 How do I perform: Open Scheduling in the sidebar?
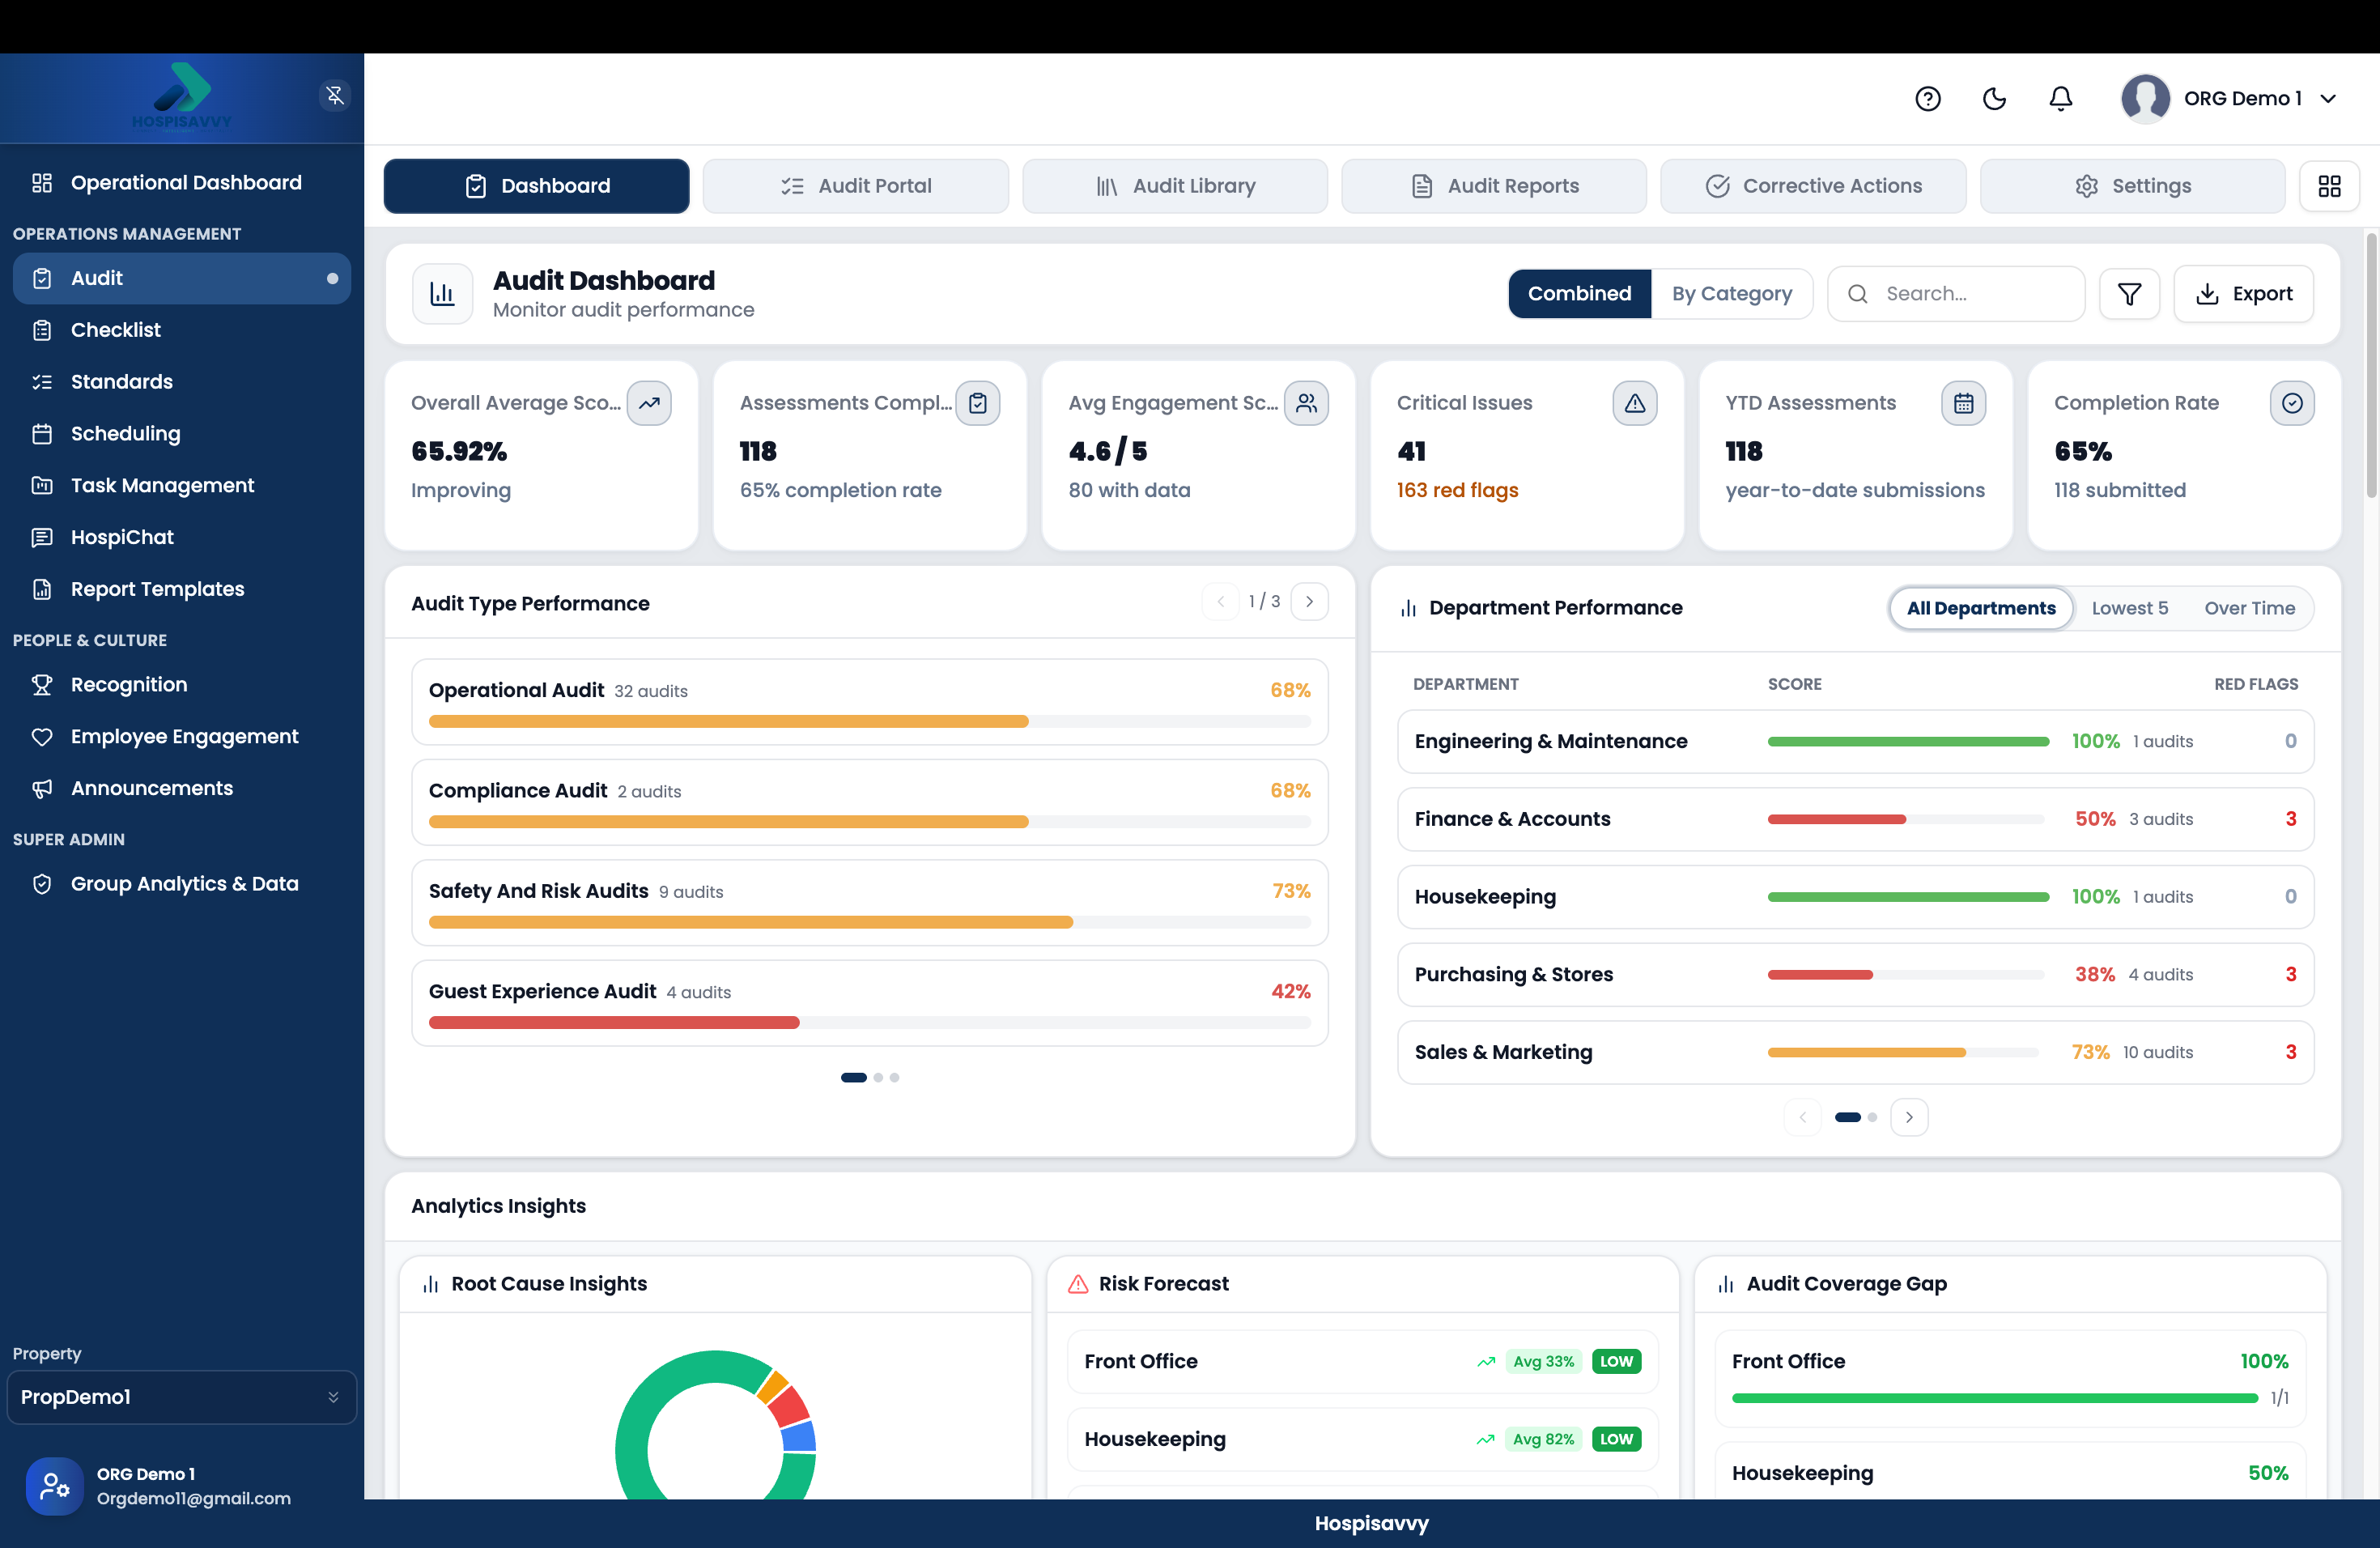point(182,434)
